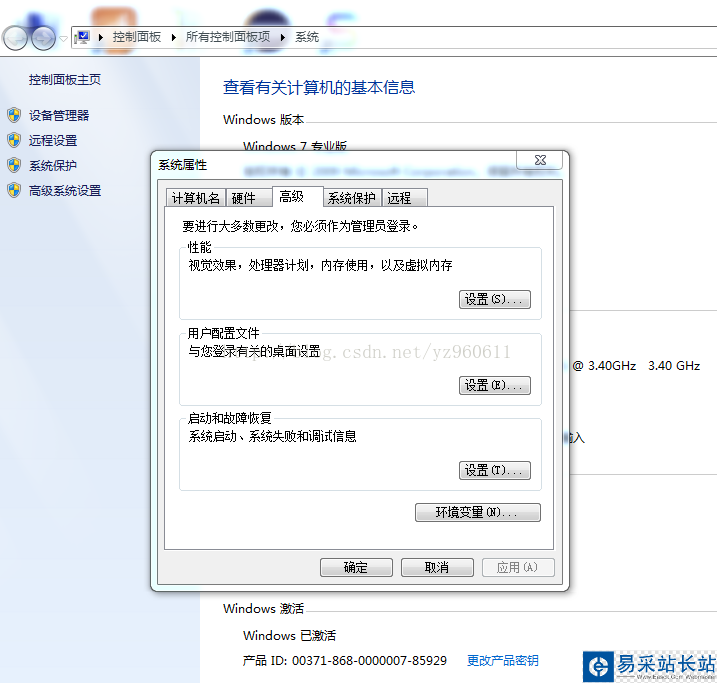Click the heading 查看有关计算机的基本信息
The image size is (717, 683).
click(319, 87)
